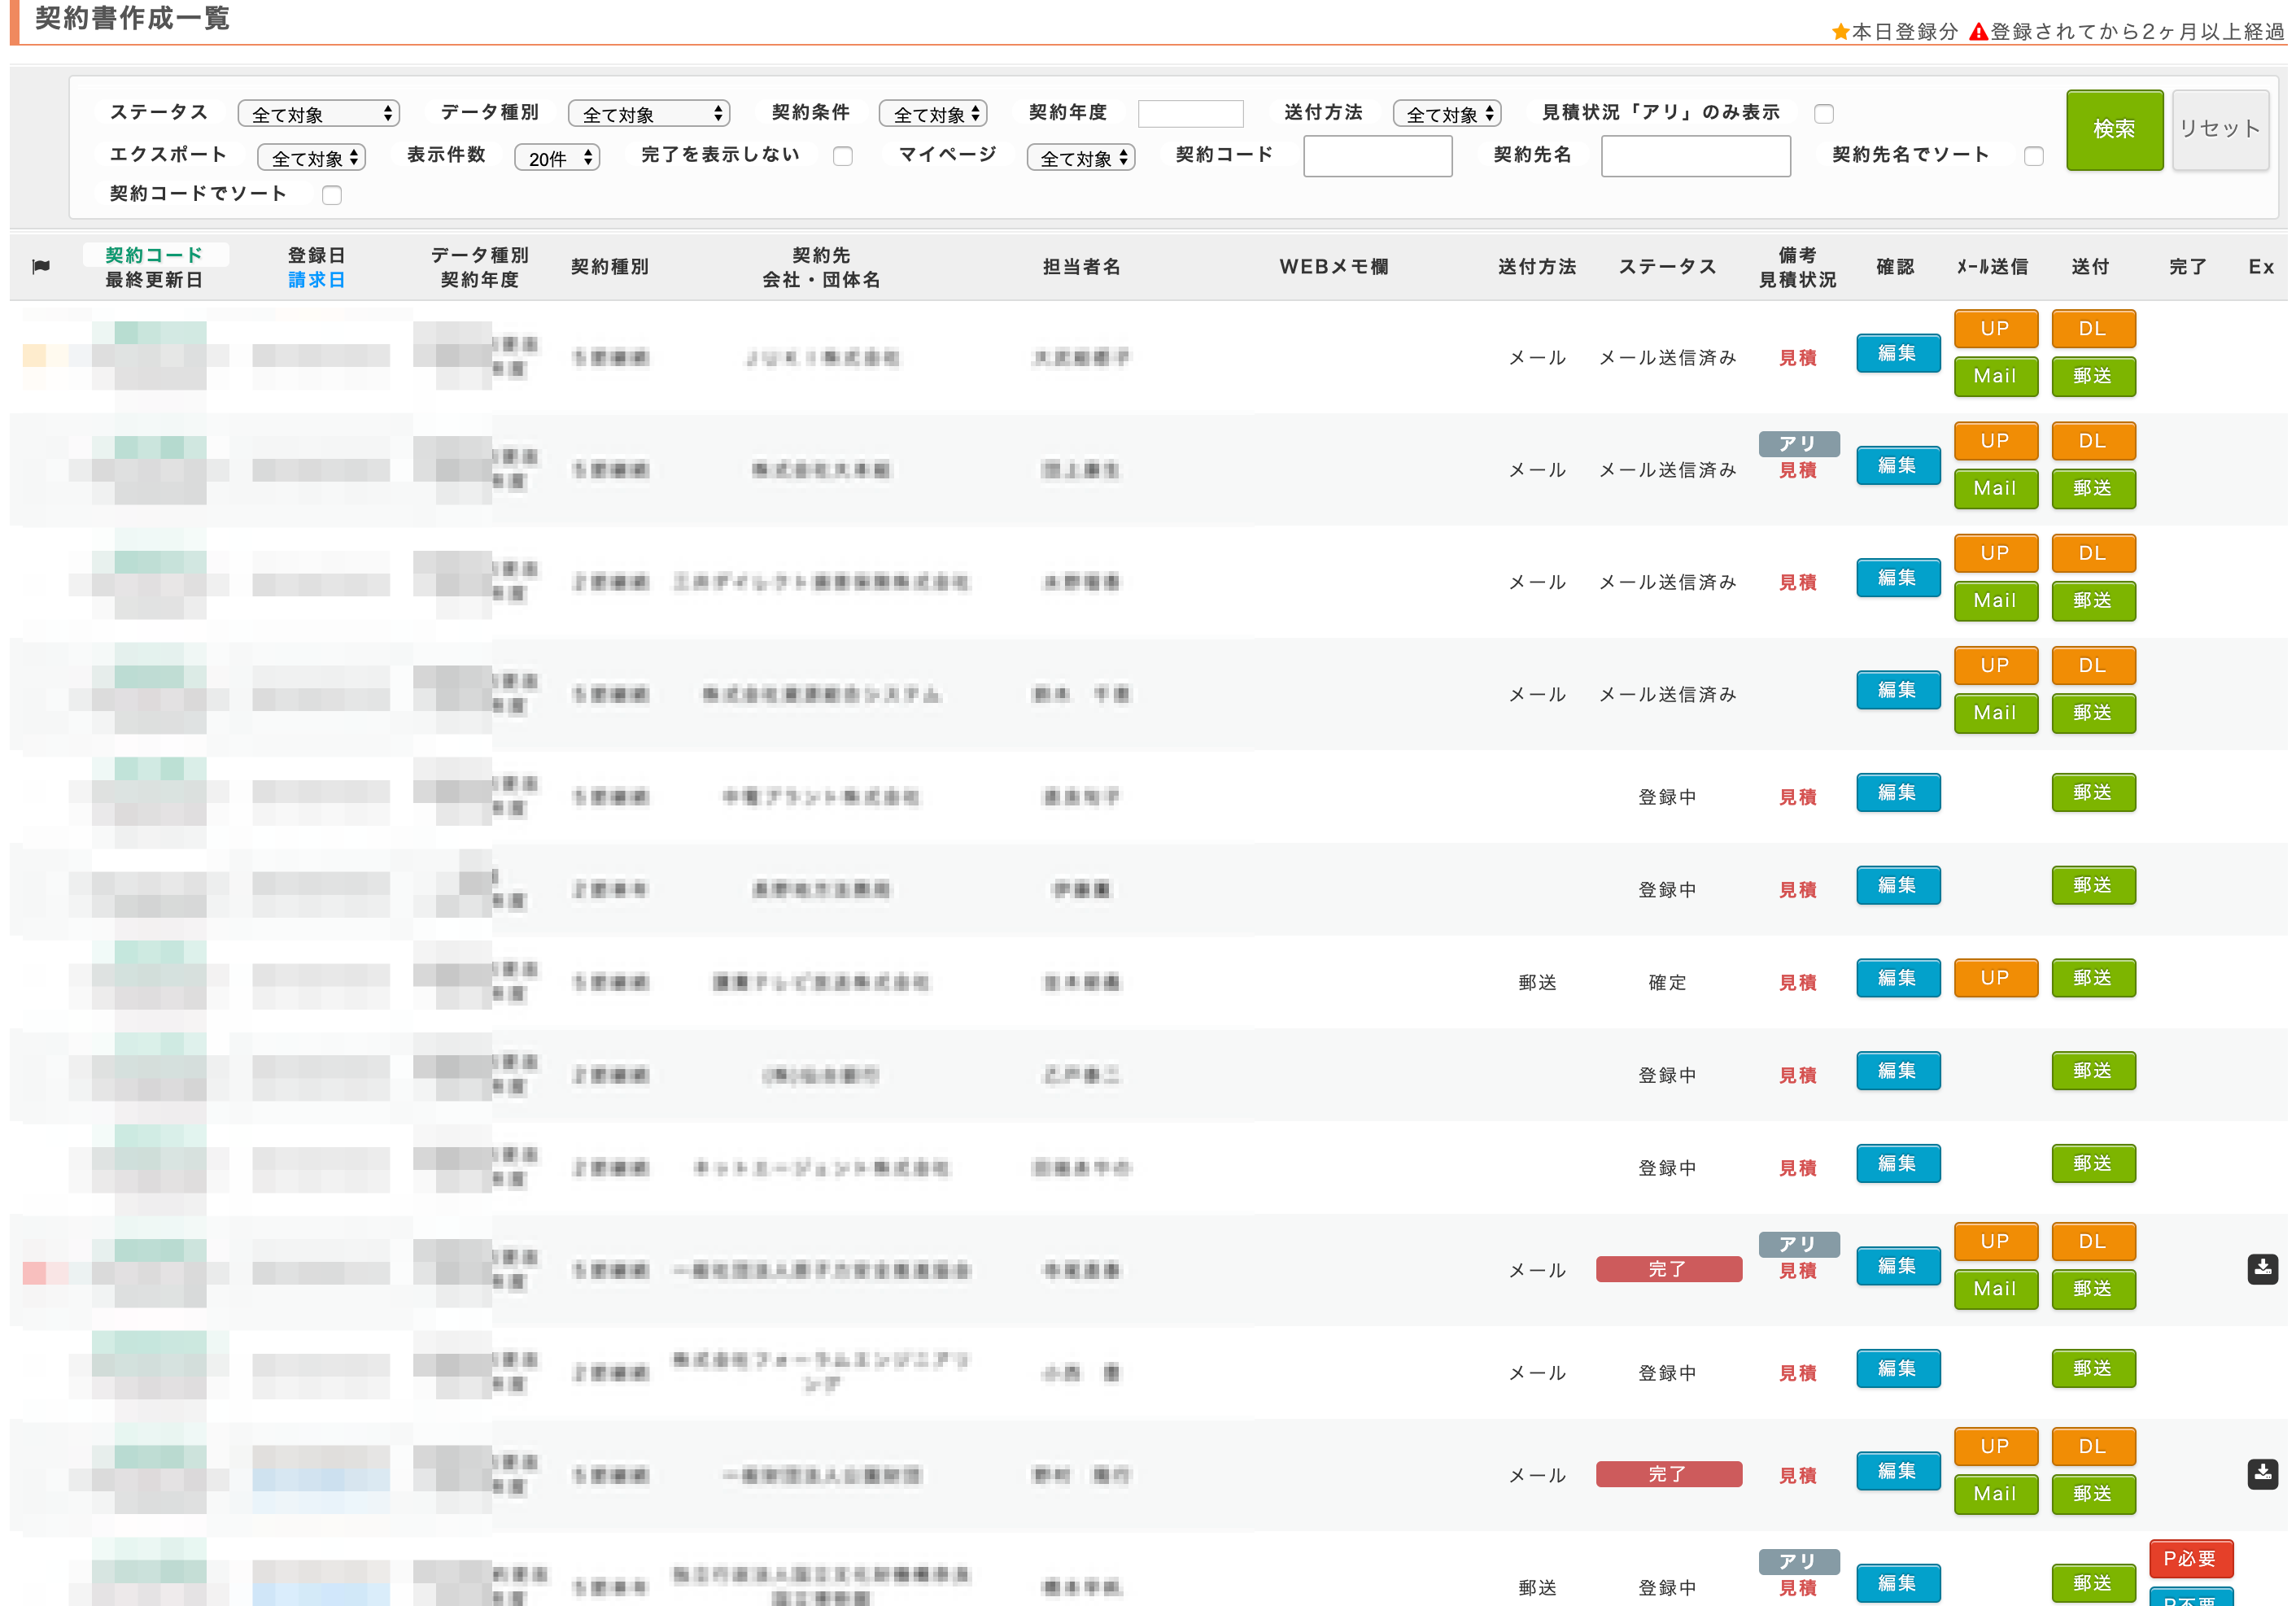Click the green Mail button in the first row
Screen dimensions: 2296x1606
tap(1995, 376)
